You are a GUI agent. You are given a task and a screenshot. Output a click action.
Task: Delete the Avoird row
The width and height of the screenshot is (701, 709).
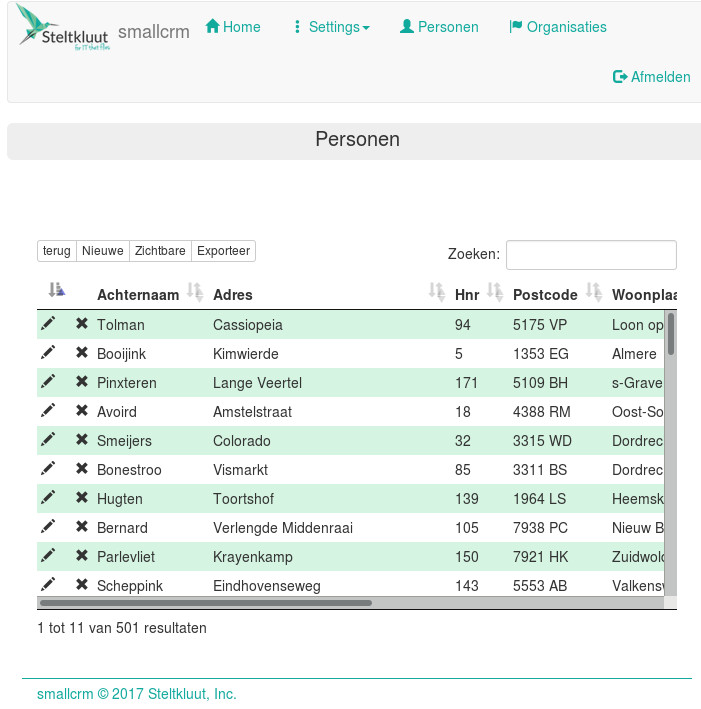82,411
